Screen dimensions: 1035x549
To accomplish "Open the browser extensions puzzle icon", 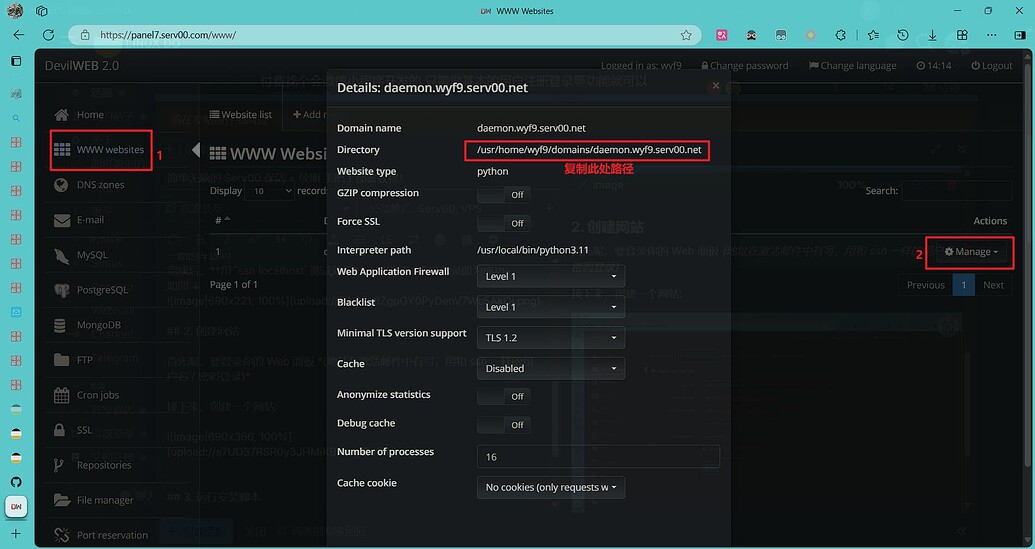I will tap(840, 35).
